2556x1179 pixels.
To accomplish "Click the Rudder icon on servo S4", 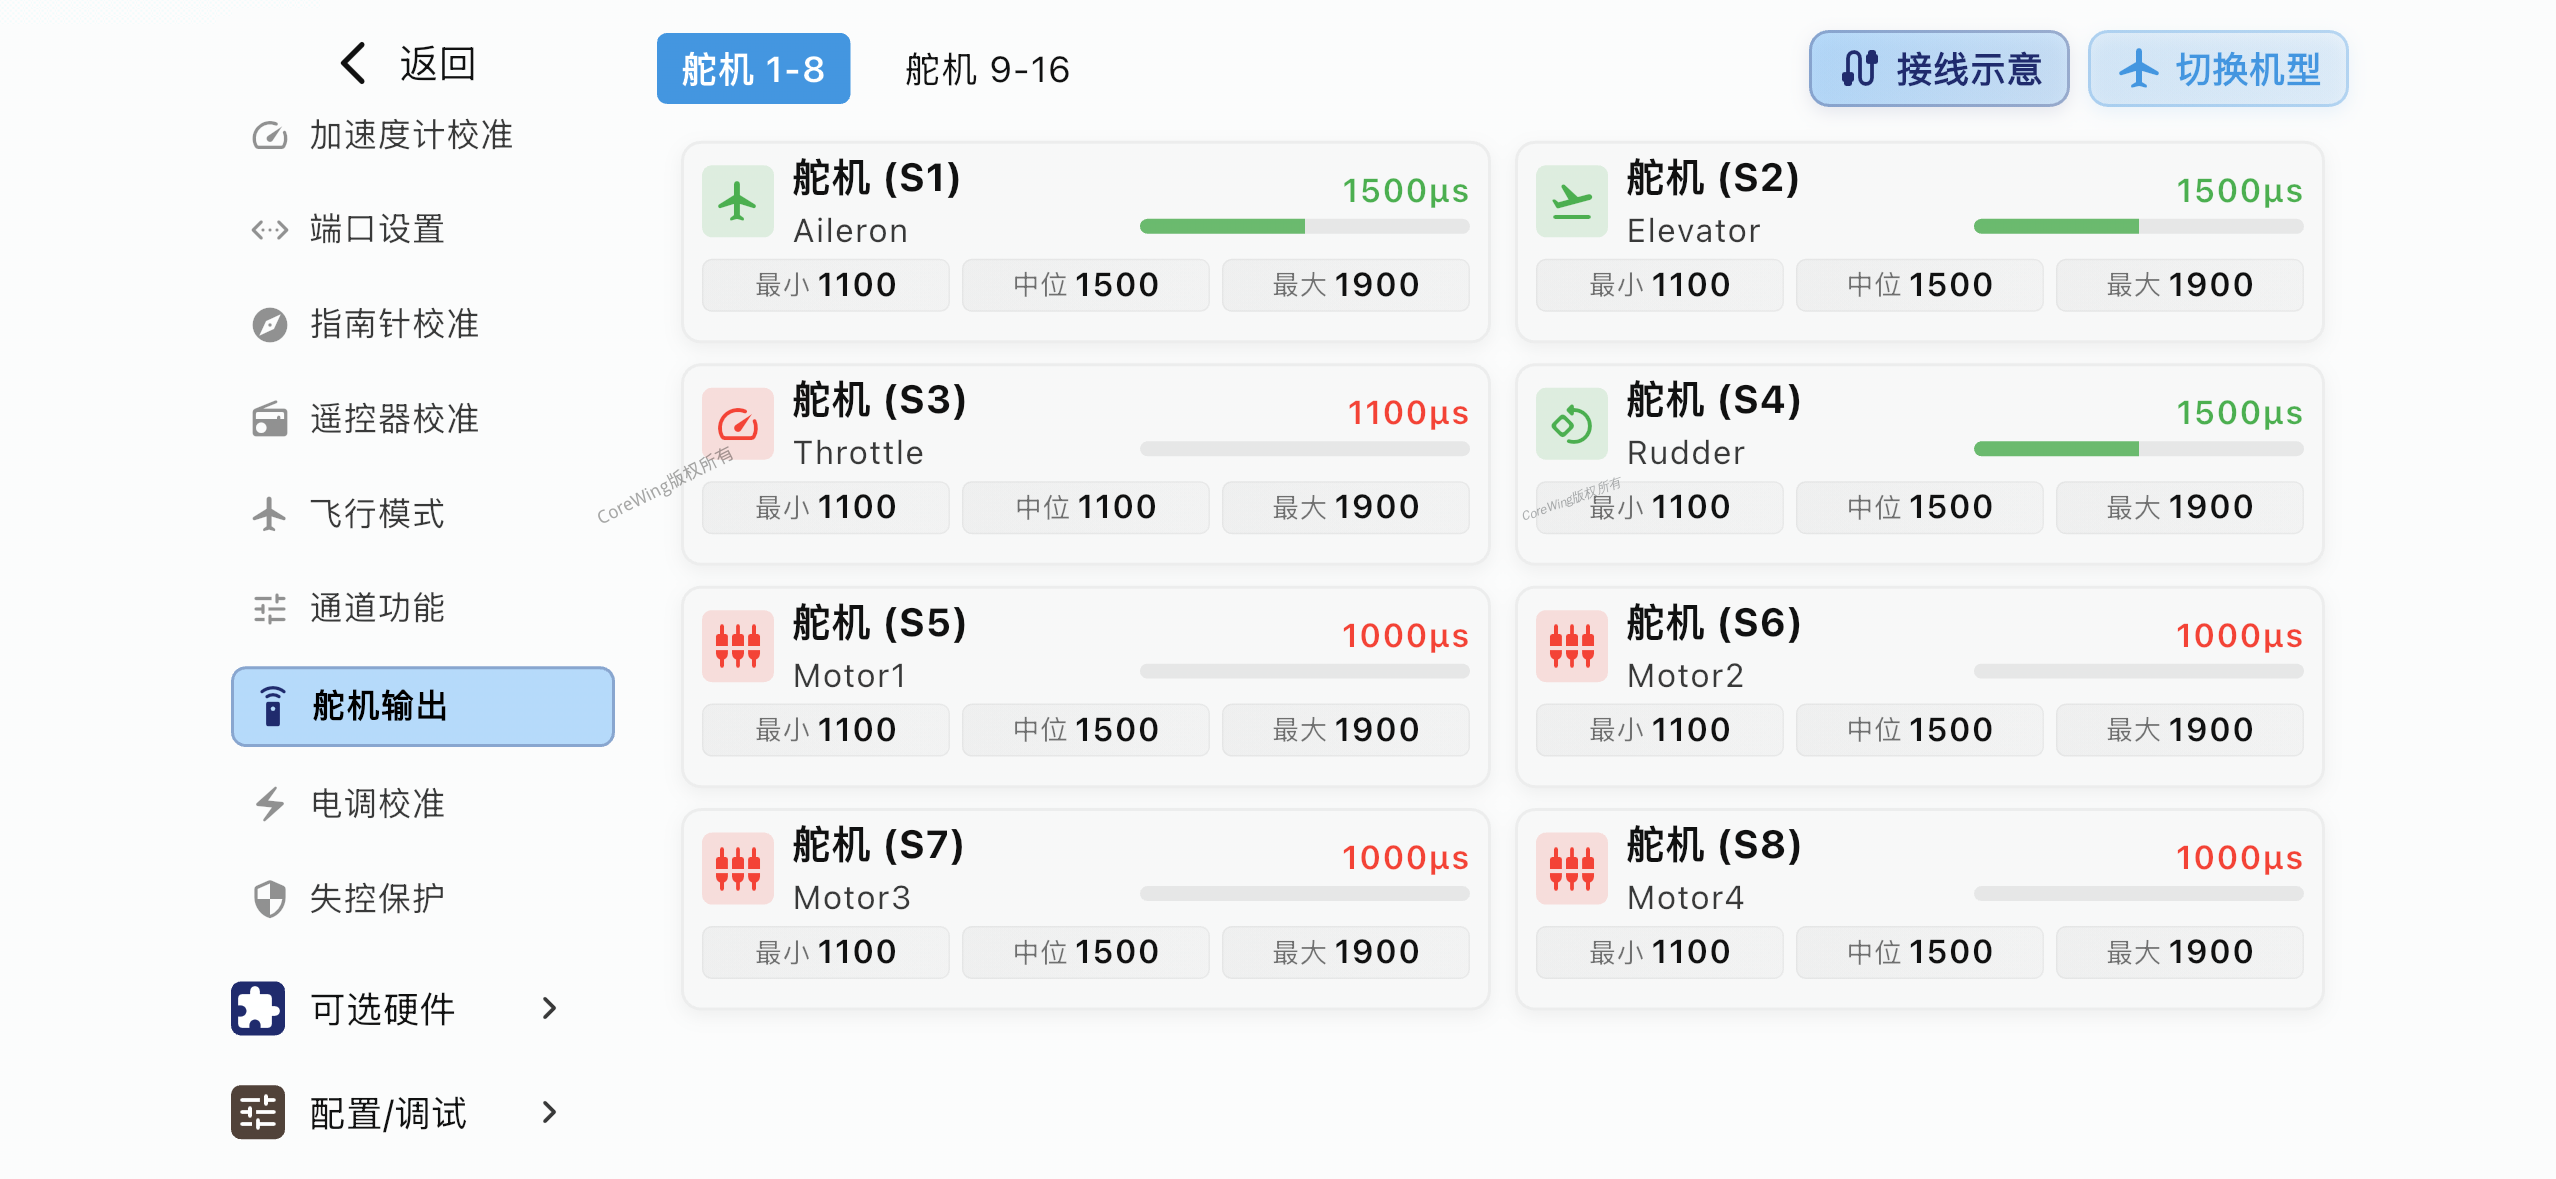I will tap(1571, 424).
